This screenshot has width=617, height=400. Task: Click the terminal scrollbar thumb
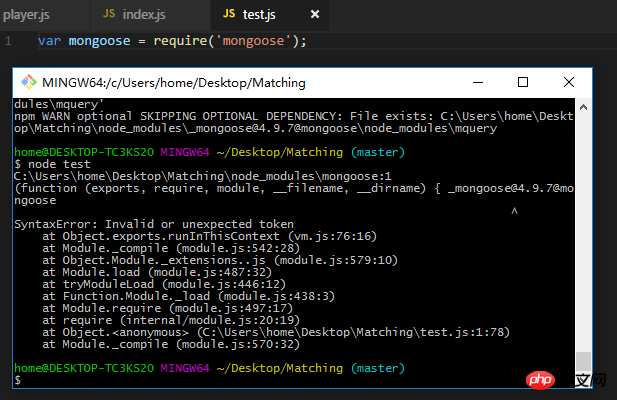point(584,362)
